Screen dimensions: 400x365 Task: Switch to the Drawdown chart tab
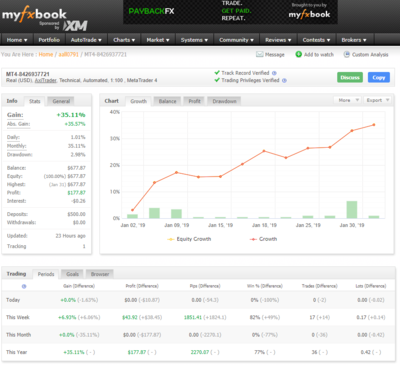[x=224, y=101]
